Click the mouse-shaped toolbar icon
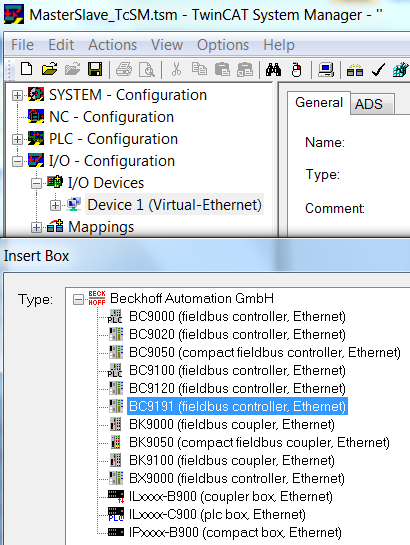Image resolution: width=410 pixels, height=545 pixels. [296, 70]
